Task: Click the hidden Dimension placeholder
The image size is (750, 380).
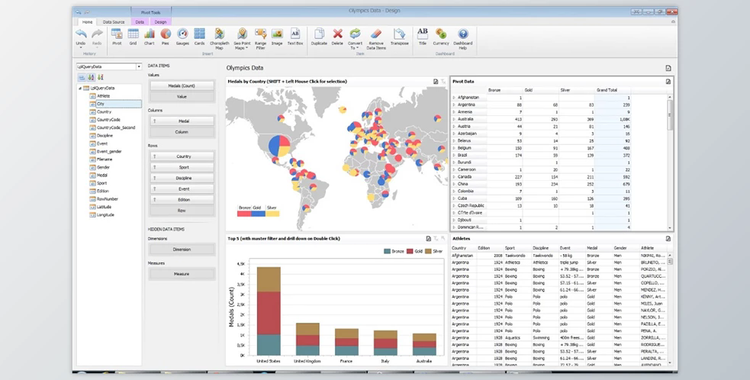Action: point(182,249)
